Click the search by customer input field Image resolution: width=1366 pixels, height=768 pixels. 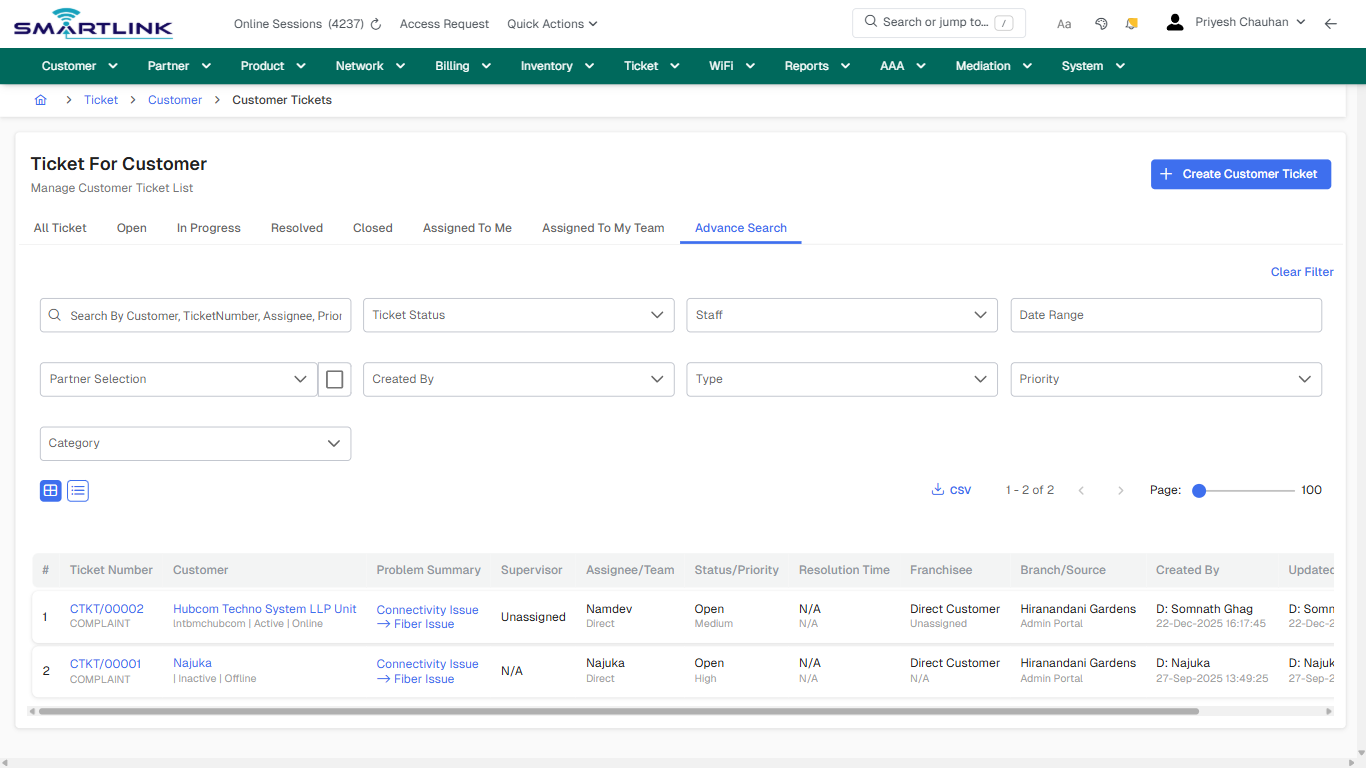point(195,315)
